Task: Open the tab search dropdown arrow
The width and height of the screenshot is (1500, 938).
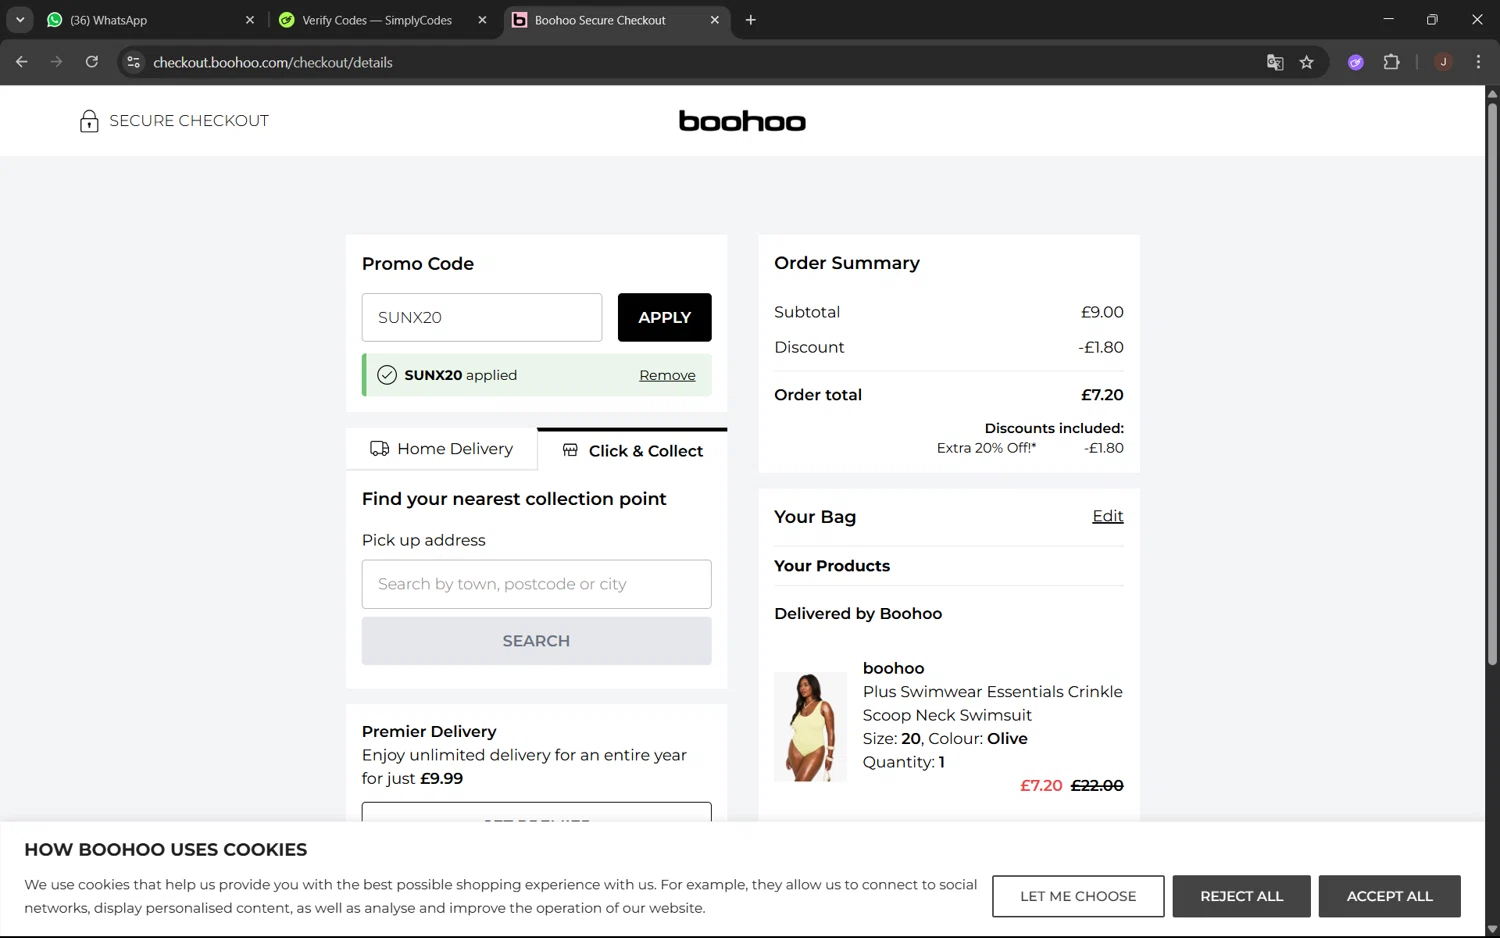Action: [x=20, y=20]
